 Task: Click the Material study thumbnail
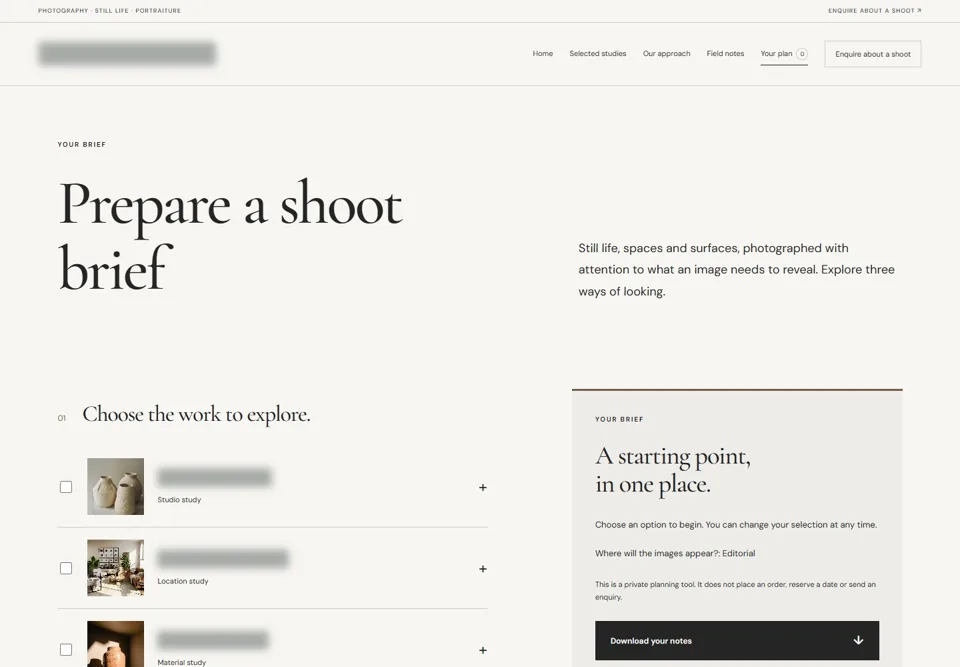(x=115, y=644)
